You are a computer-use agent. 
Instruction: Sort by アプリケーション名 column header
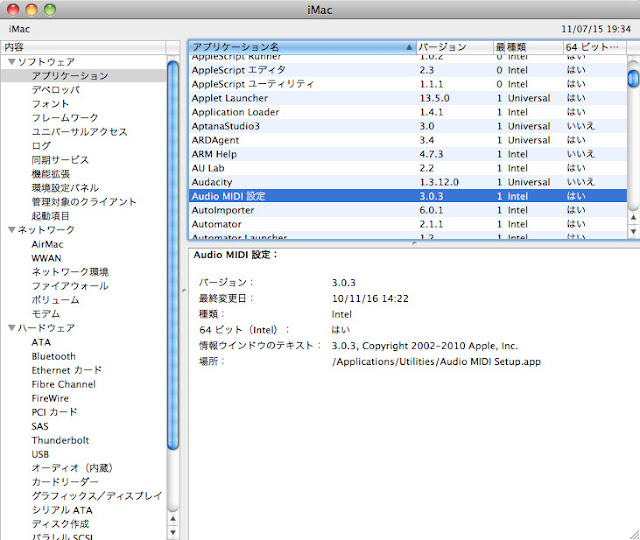302,47
